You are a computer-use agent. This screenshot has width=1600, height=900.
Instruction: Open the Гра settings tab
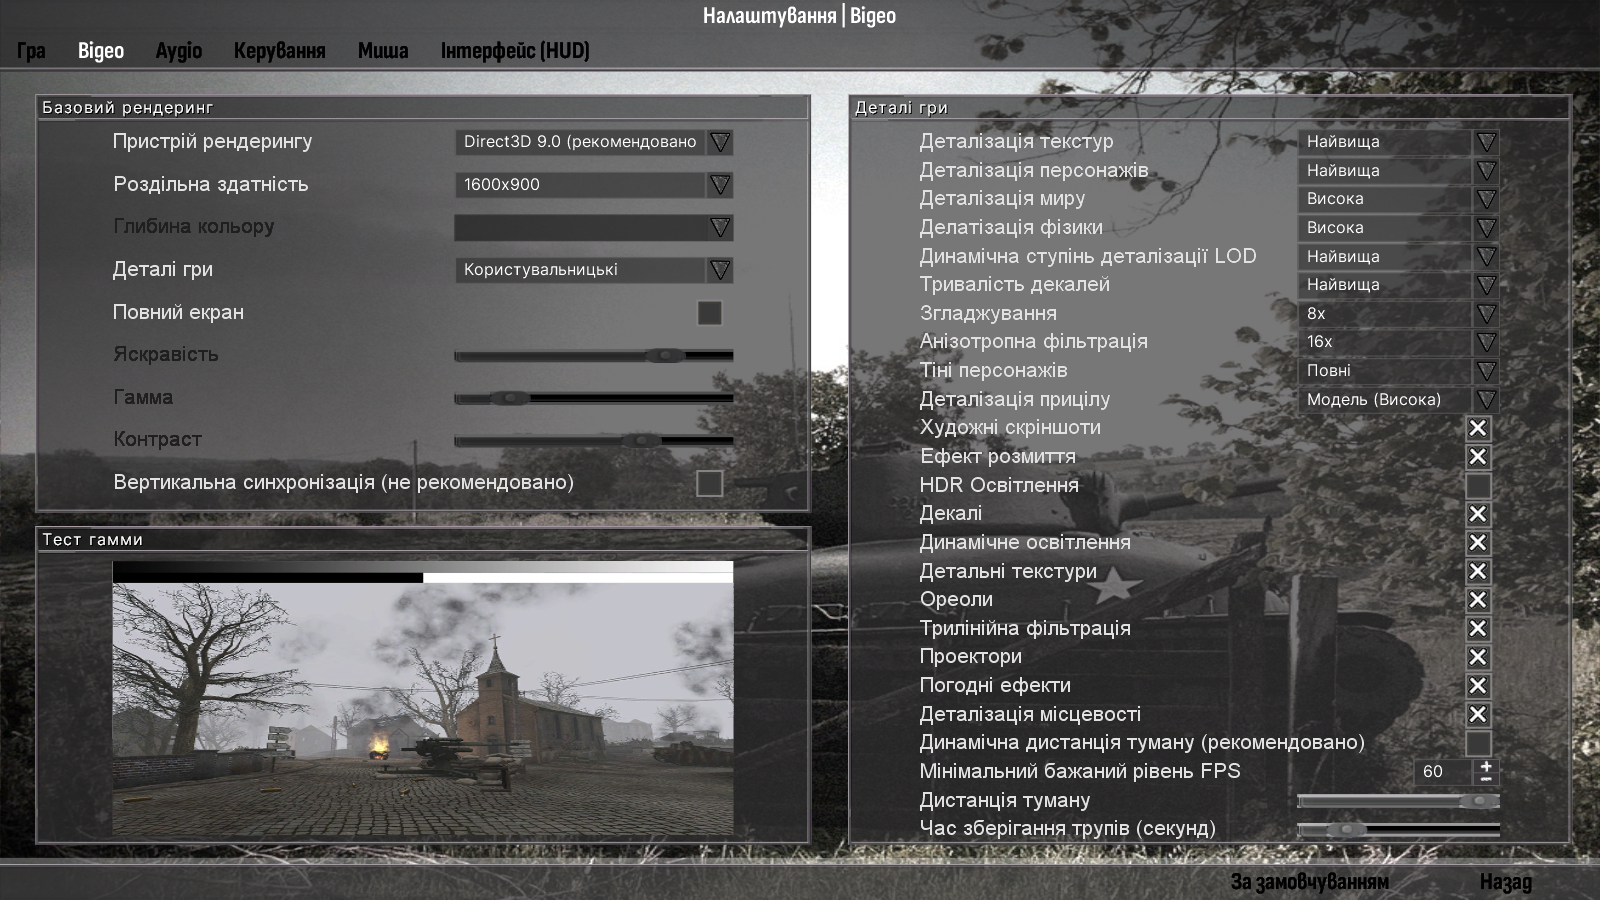[x=31, y=50]
